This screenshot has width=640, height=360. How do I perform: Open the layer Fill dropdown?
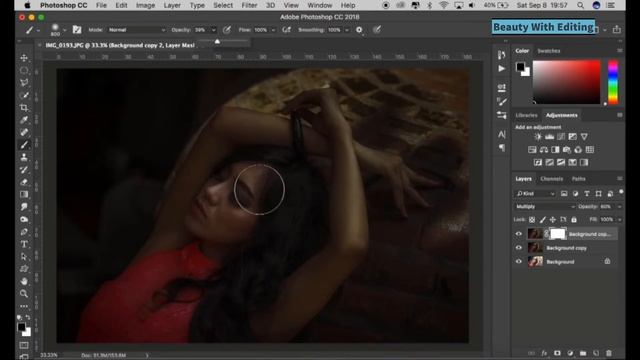pos(620,220)
